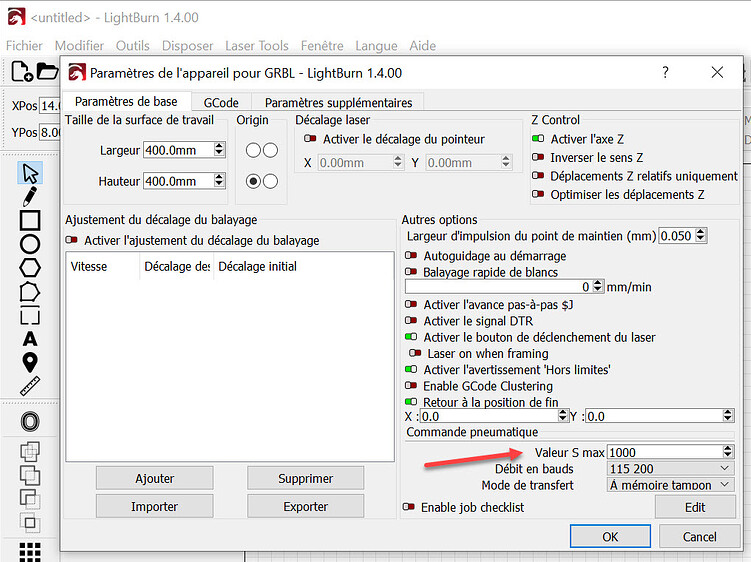Select the position marker pin tool

coord(30,362)
